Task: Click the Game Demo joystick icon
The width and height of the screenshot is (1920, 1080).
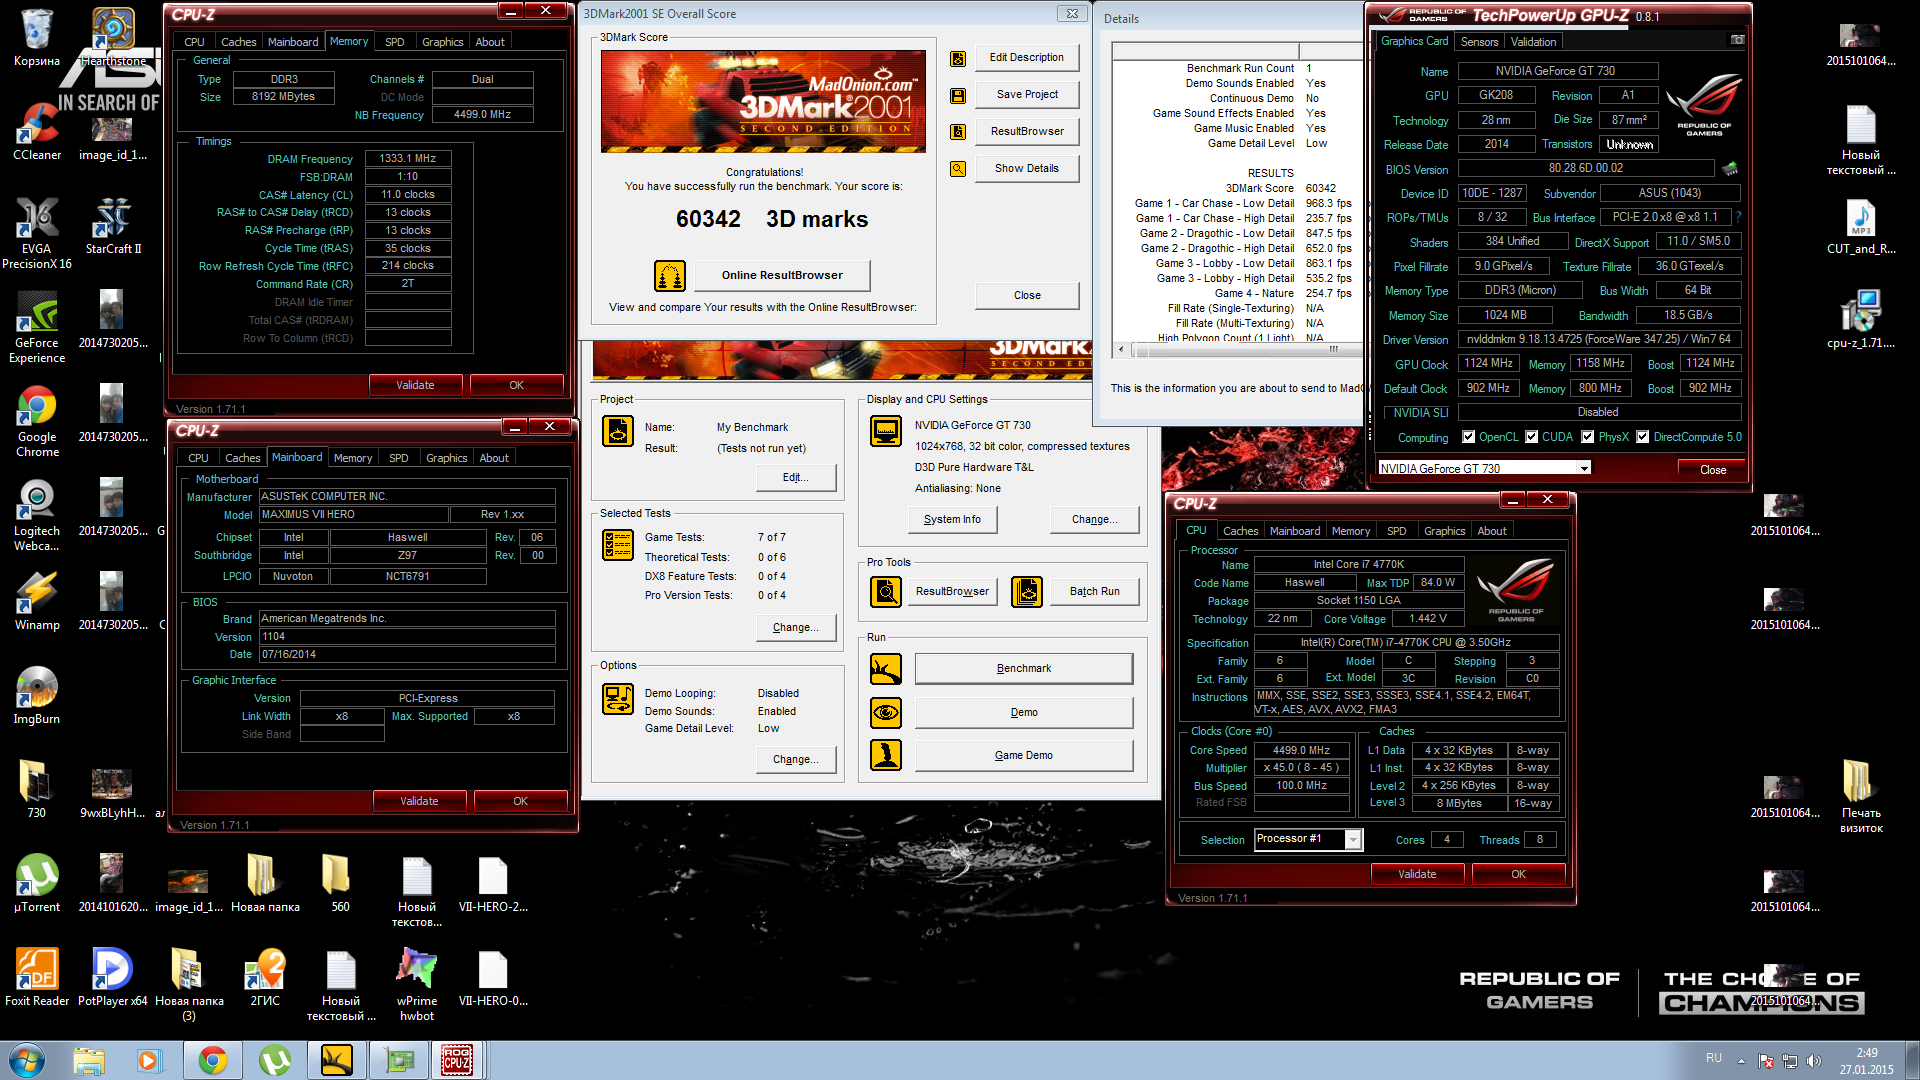Action: 886,755
